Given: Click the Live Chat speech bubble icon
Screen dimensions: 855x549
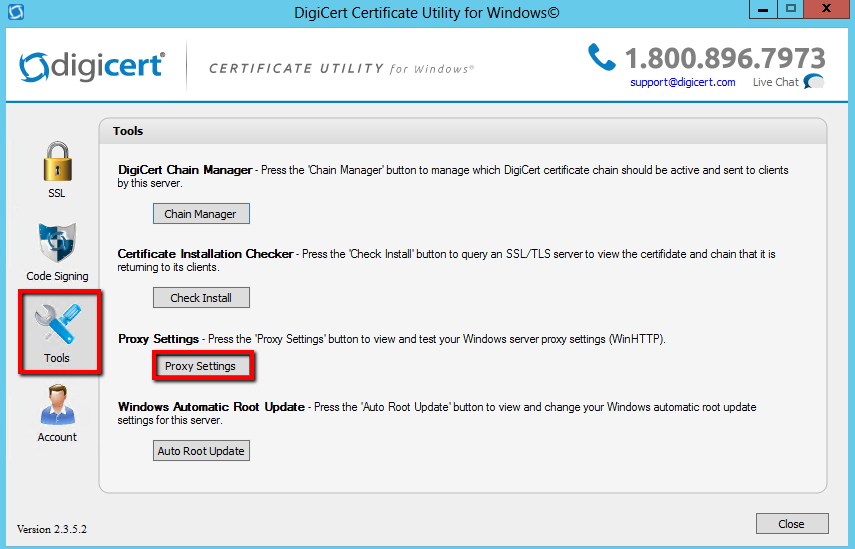Looking at the screenshot, I should point(814,82).
